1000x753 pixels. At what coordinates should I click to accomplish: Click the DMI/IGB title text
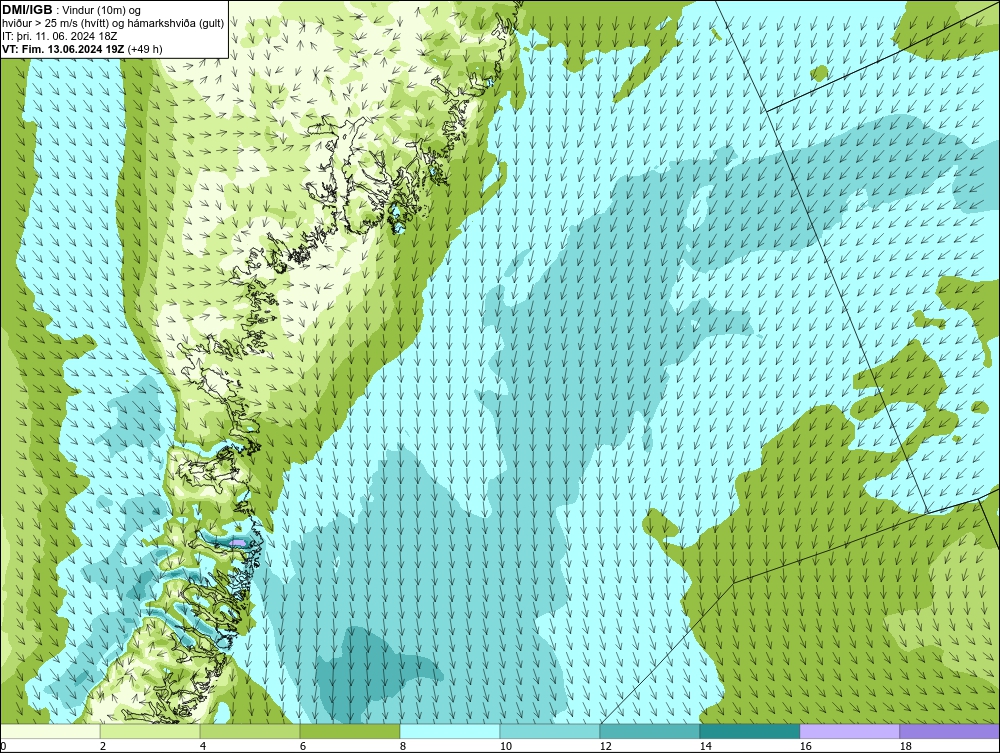tap(27, 10)
